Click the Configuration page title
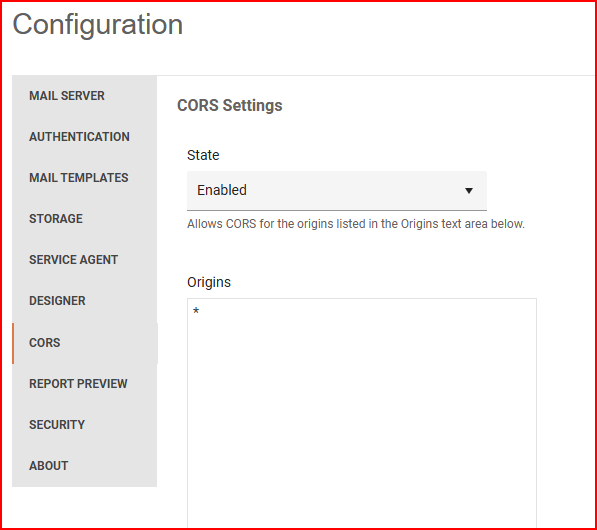597x530 pixels. point(98,25)
